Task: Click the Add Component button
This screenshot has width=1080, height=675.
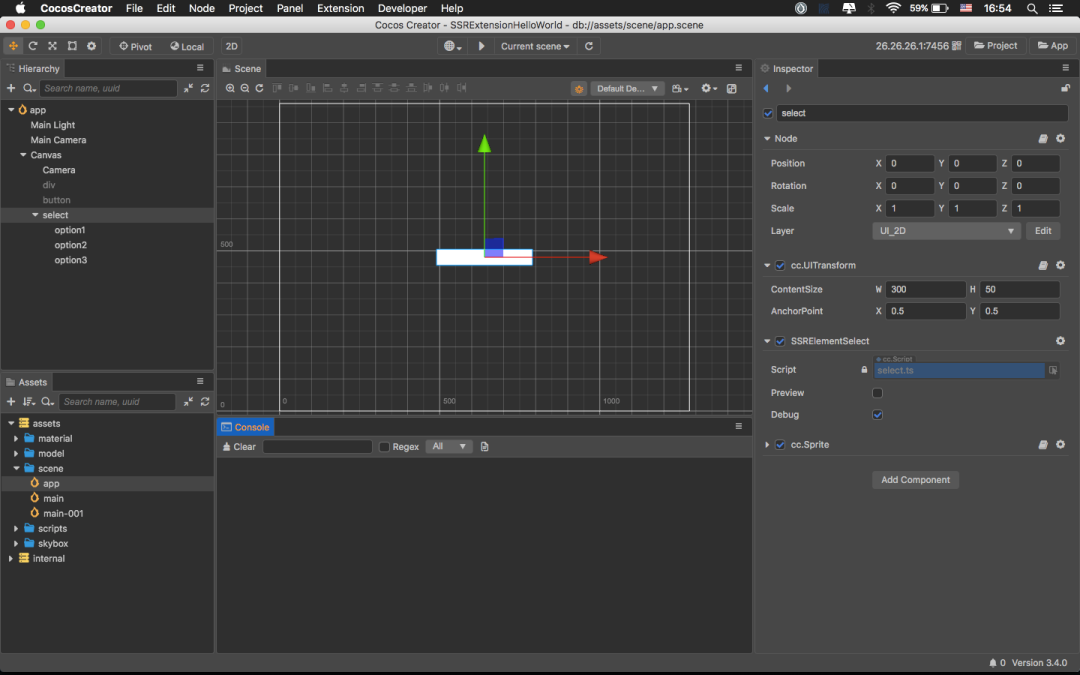Action: (915, 480)
